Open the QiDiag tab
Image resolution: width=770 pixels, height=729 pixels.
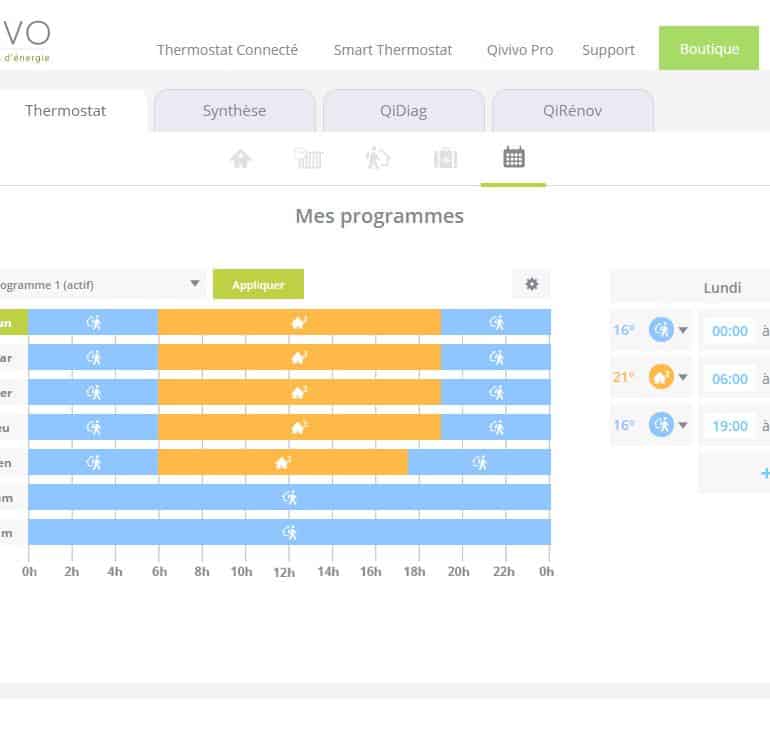tap(403, 111)
